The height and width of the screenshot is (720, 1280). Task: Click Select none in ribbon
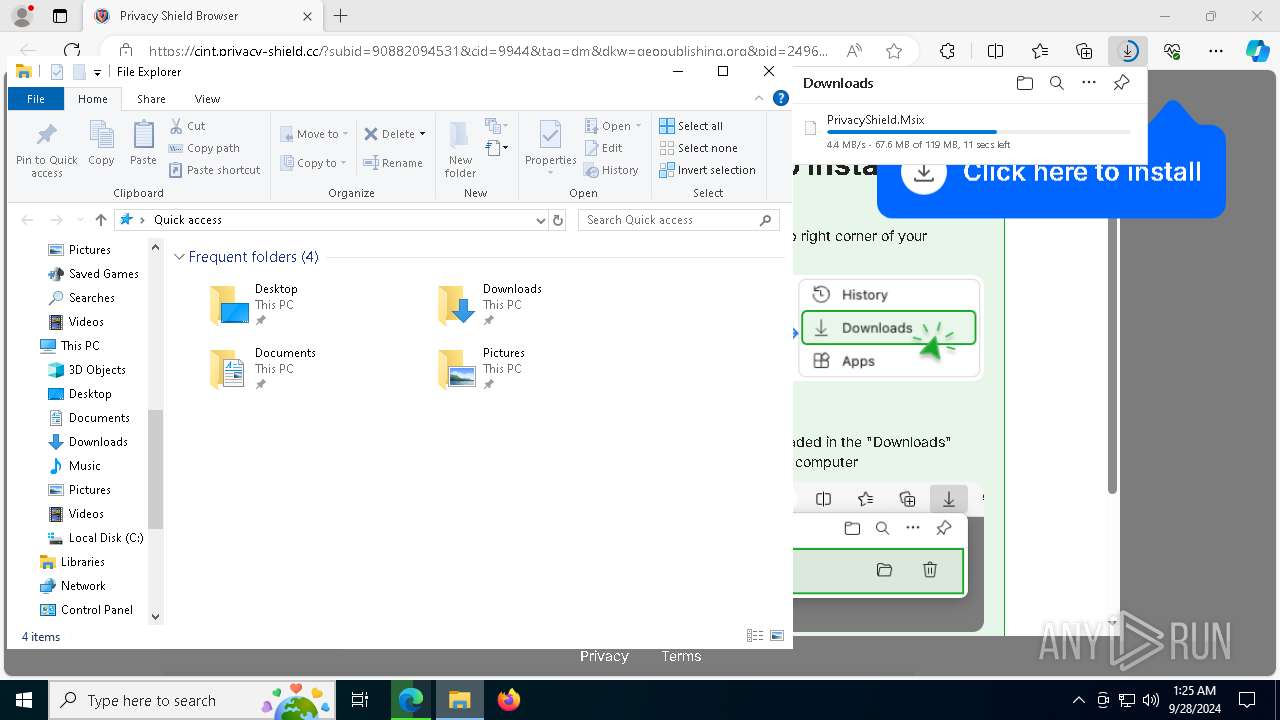coord(698,148)
